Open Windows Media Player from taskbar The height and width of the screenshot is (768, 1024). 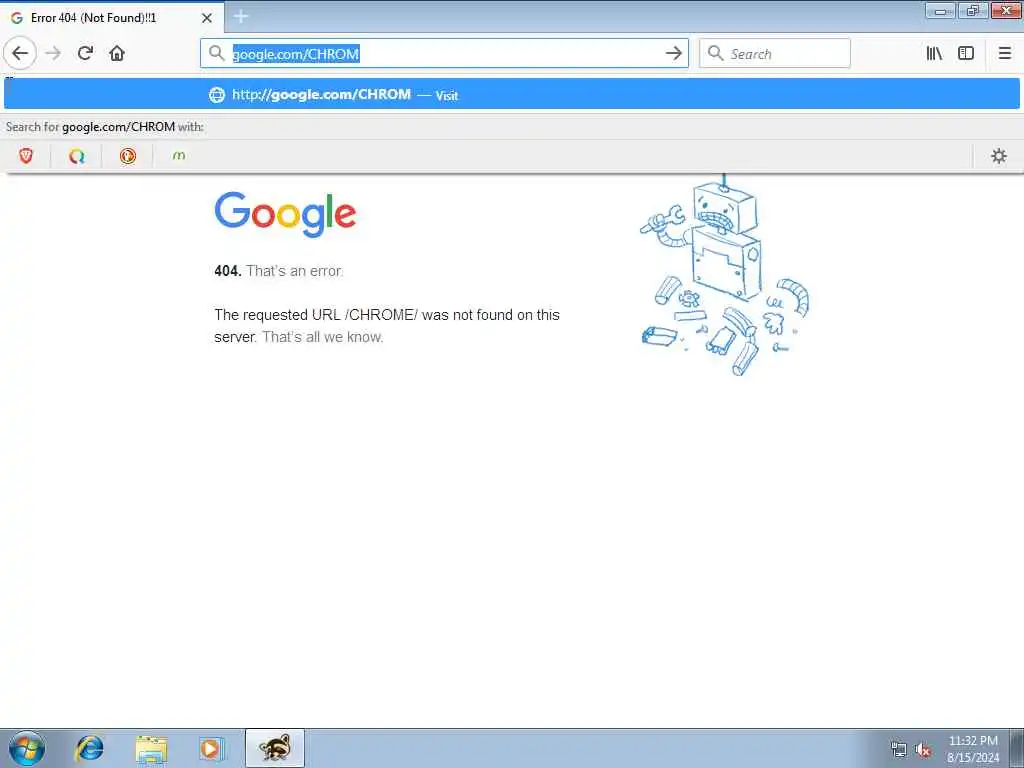212,748
